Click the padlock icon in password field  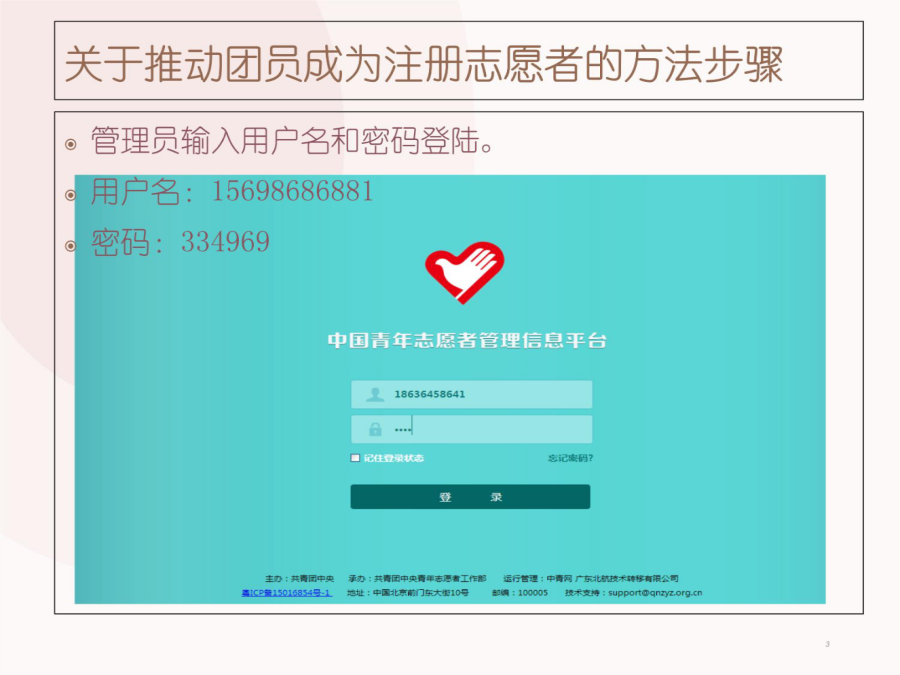pos(375,429)
